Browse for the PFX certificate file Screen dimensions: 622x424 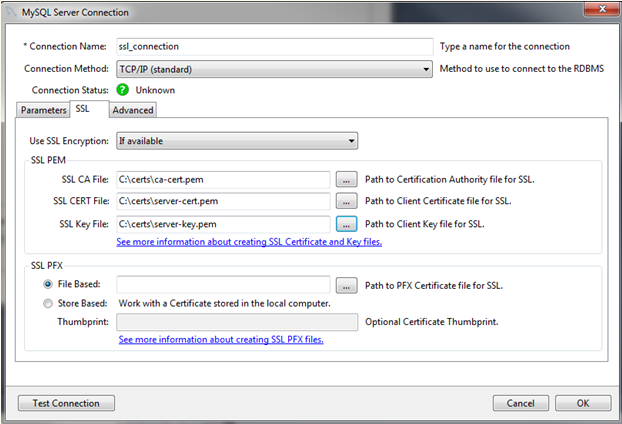pos(346,286)
